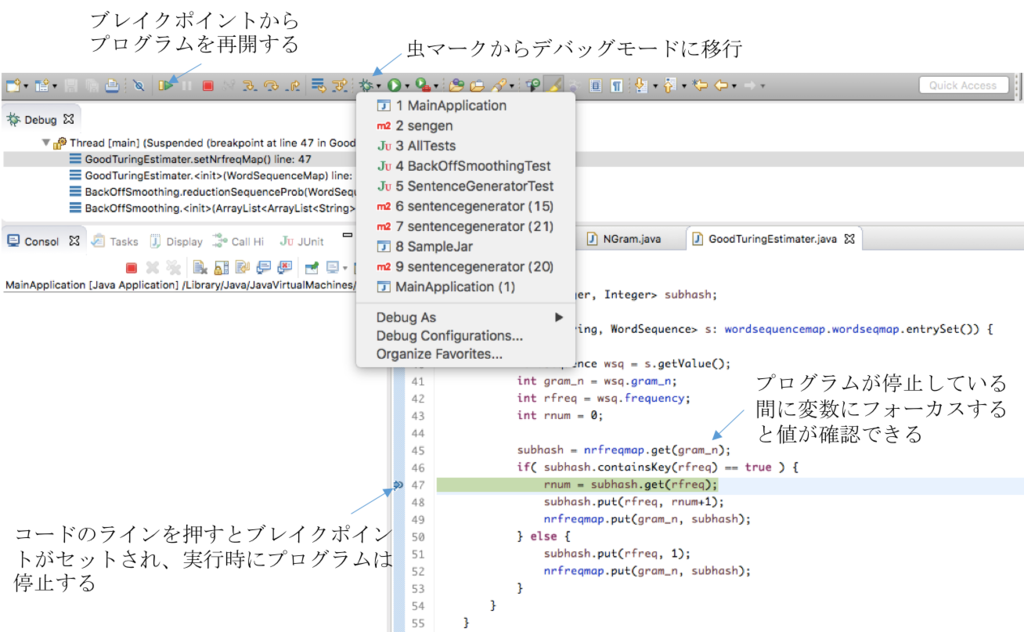
Task: Collapse the Thread [main] tree node
Action: [46, 142]
